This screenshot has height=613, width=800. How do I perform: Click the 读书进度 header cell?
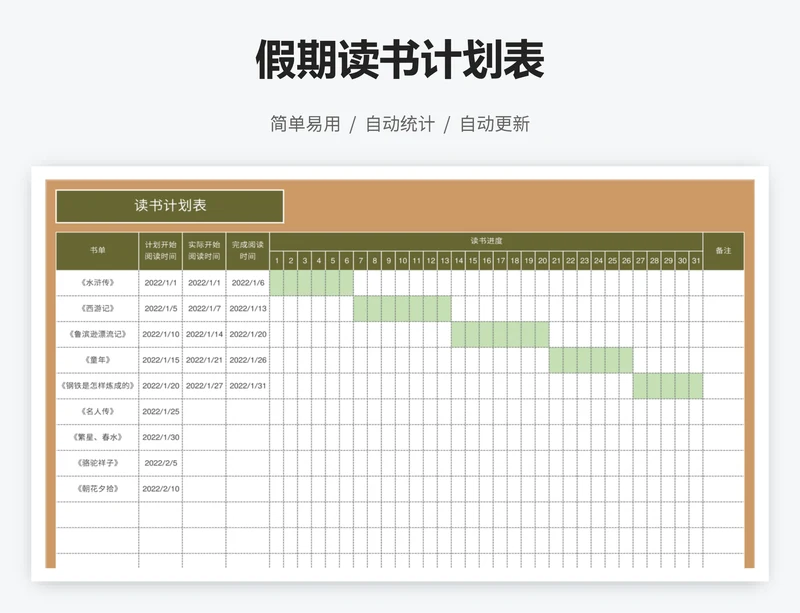[486, 241]
